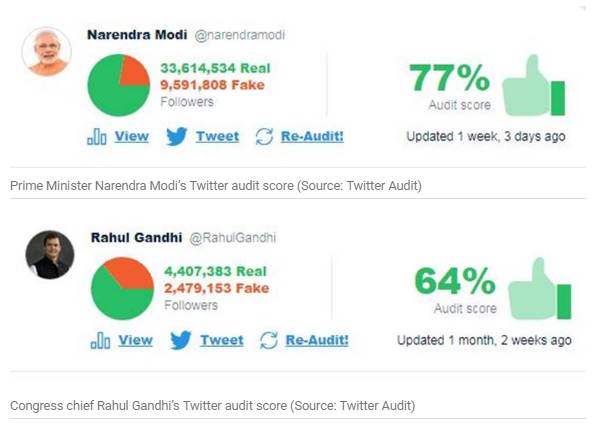Click Twitter bird icon in Rahul Gandhi's card
Image resolution: width=602 pixels, height=447 pixels.
click(x=181, y=340)
